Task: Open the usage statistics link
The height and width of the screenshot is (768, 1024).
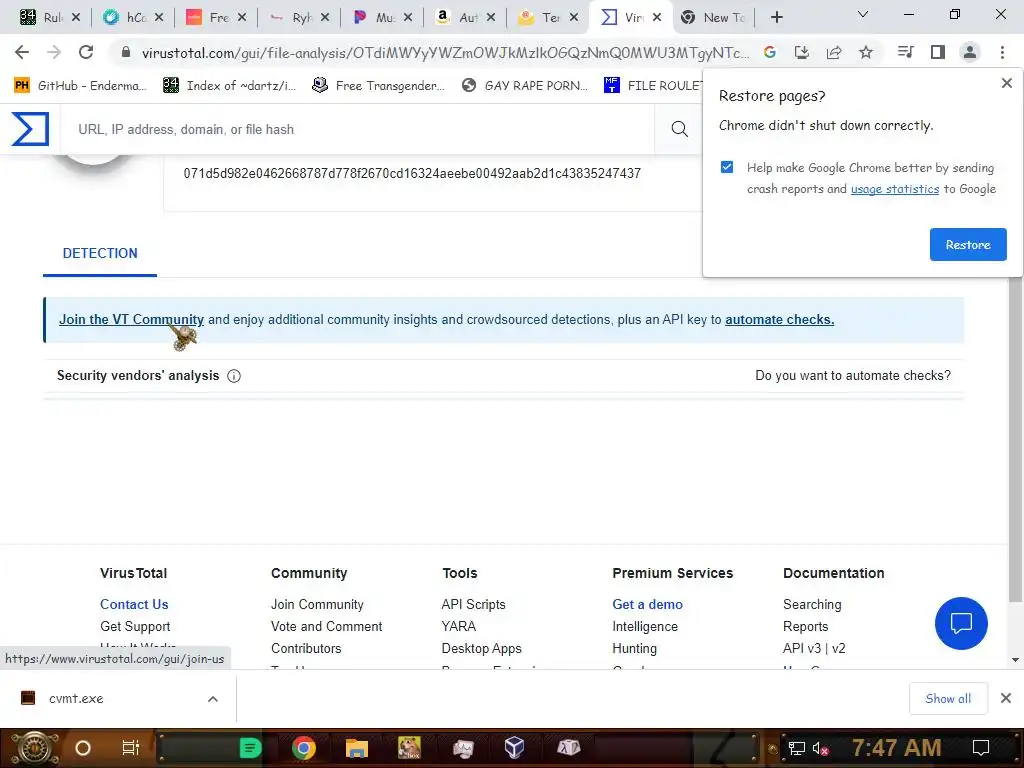Action: (895, 189)
